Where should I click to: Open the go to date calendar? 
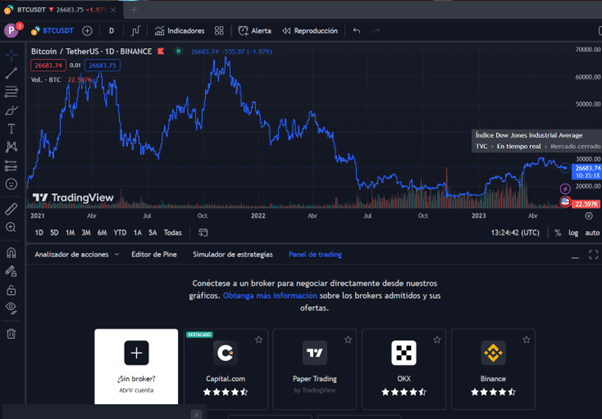(x=203, y=233)
